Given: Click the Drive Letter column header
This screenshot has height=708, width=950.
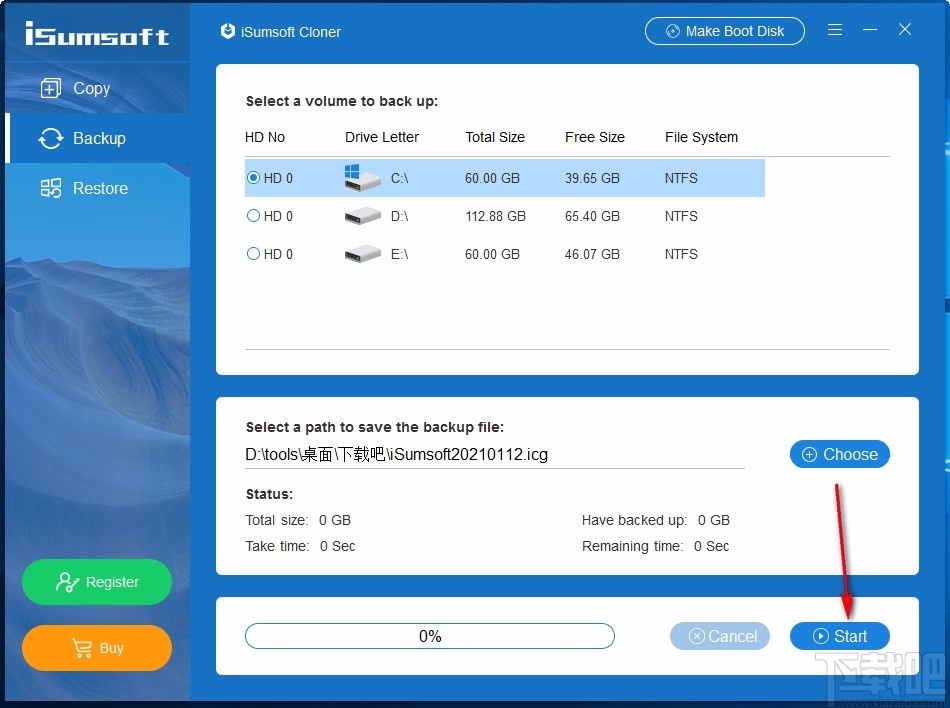Looking at the screenshot, I should coord(382,137).
